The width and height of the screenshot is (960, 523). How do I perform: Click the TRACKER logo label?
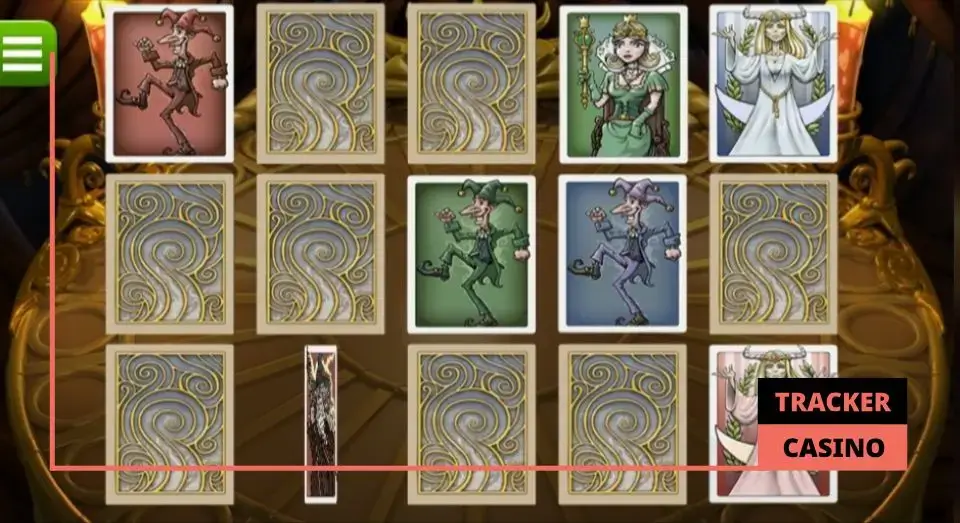(x=833, y=402)
